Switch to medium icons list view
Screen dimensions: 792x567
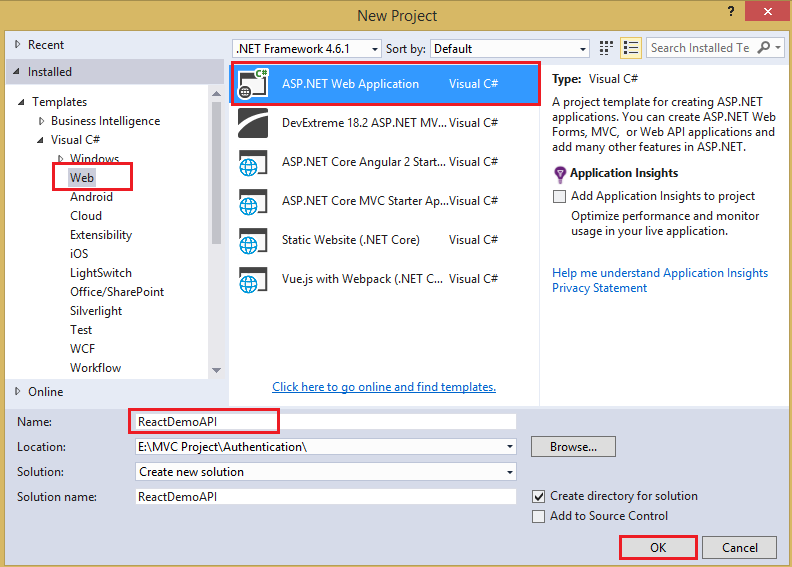pos(631,48)
